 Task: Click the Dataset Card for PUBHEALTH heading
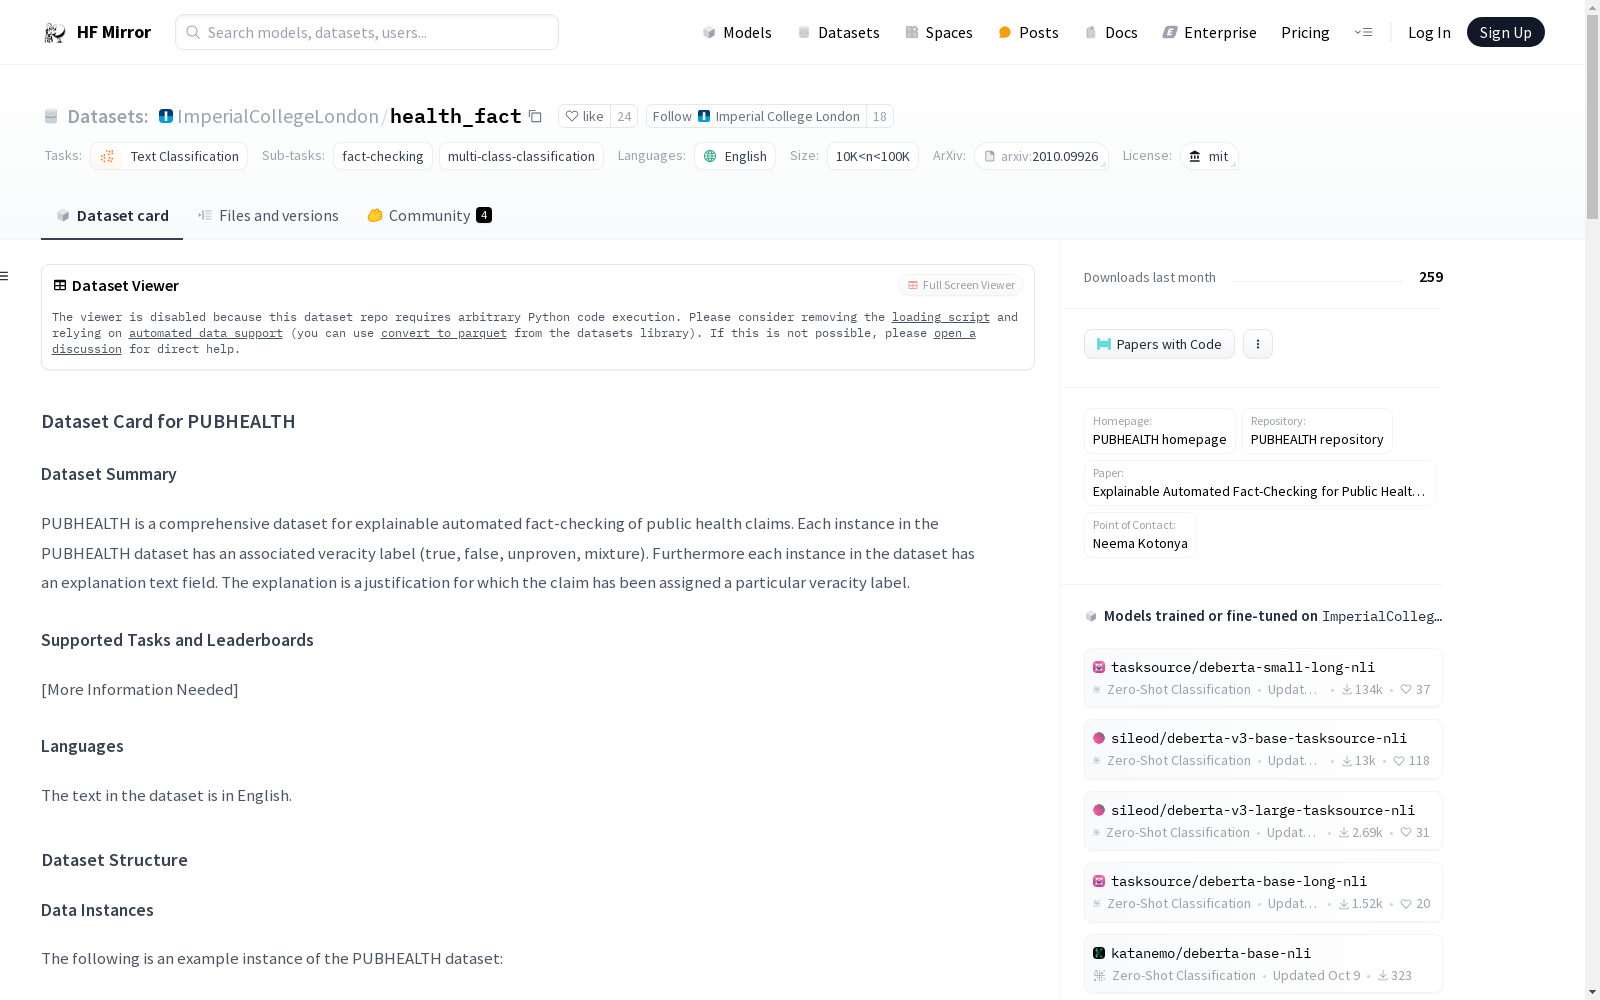click(168, 421)
